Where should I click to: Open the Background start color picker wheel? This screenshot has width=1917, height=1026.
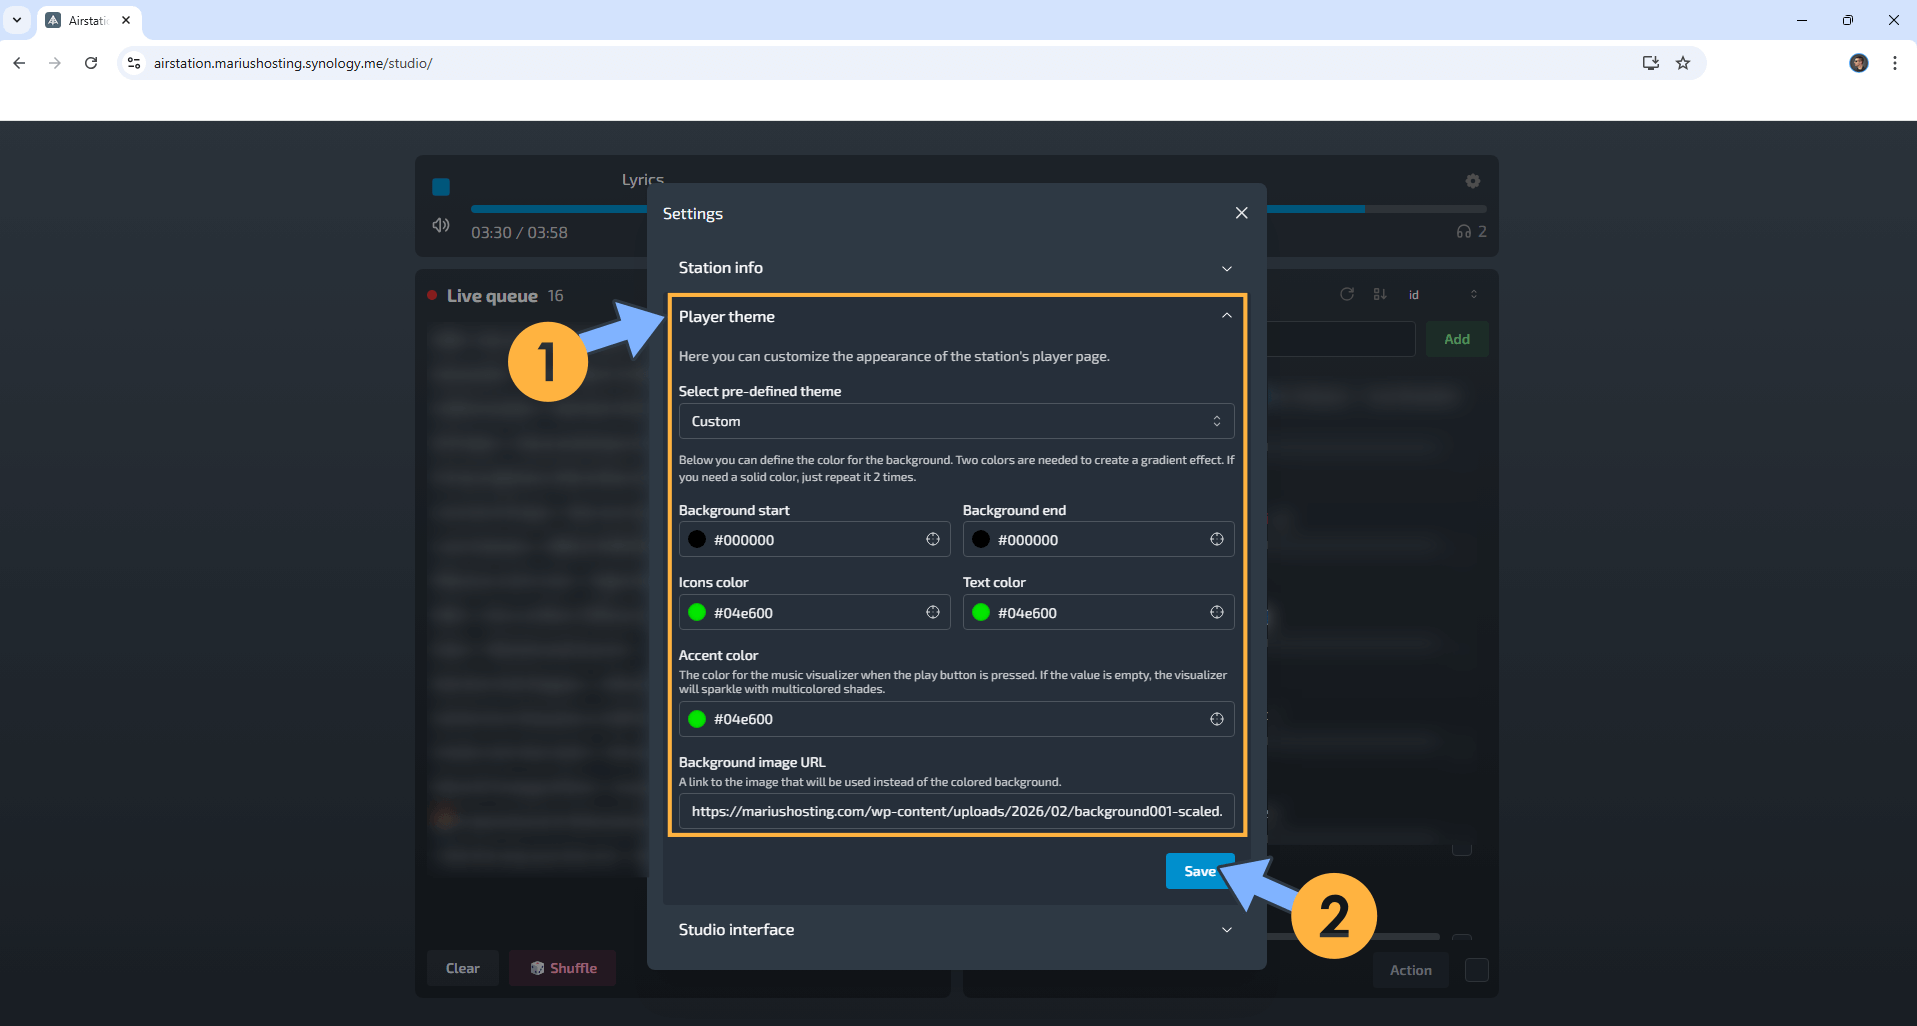click(932, 539)
